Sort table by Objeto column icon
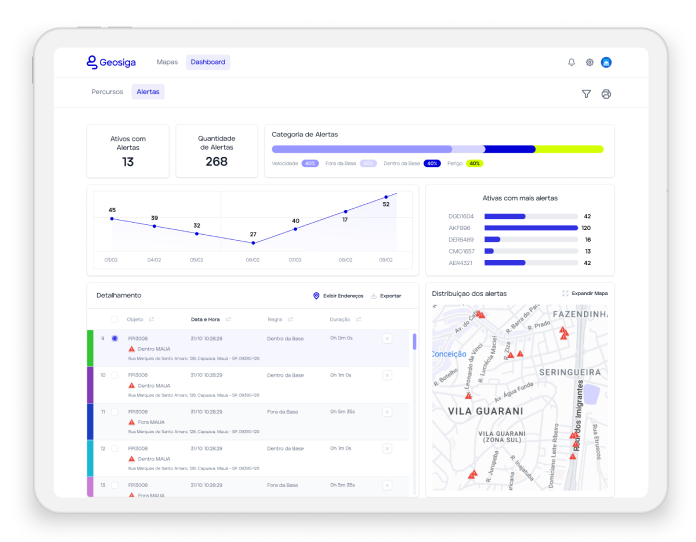The width and height of the screenshot is (696, 542). (x=151, y=319)
